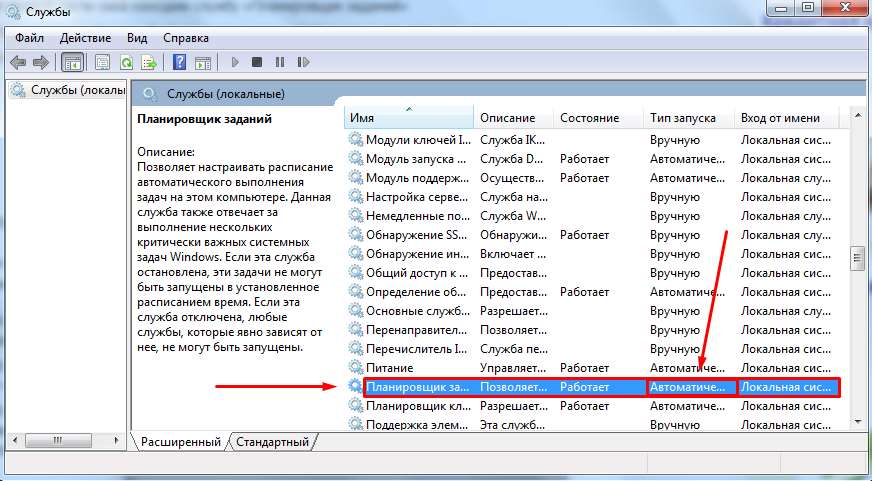Click the green Refresh toolbar icon
The height and width of the screenshot is (481, 872).
pyautogui.click(x=126, y=62)
